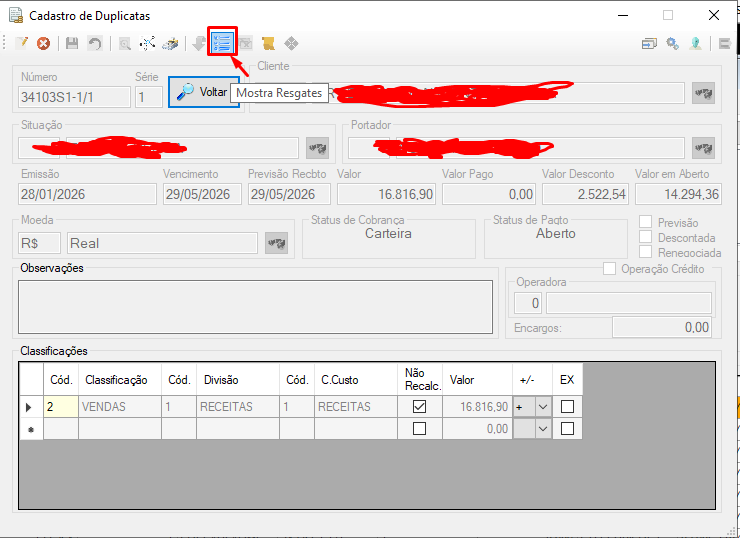Screen dimensions: 740x538
Task: Uncheck Não Recalc. on the VENDAS row
Action: click(x=419, y=406)
